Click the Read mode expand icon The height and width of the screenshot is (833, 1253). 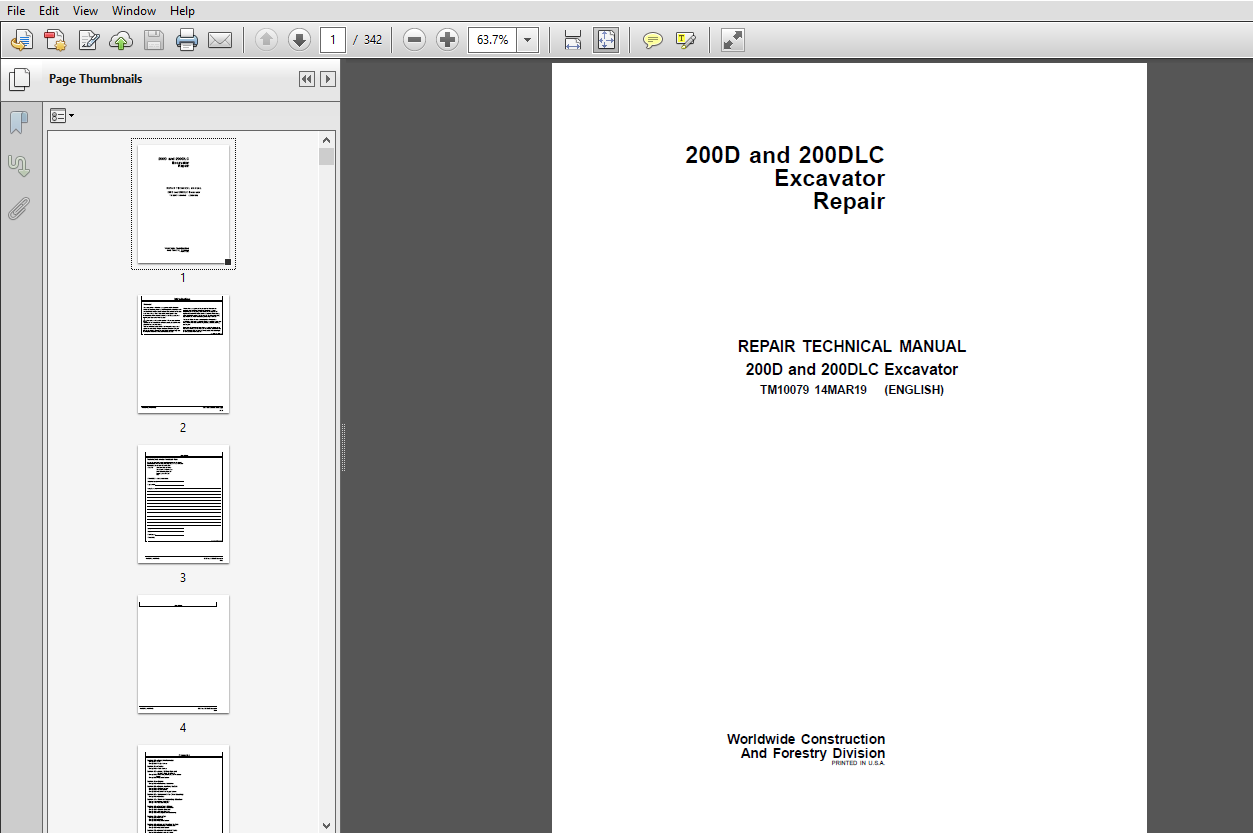pos(732,40)
